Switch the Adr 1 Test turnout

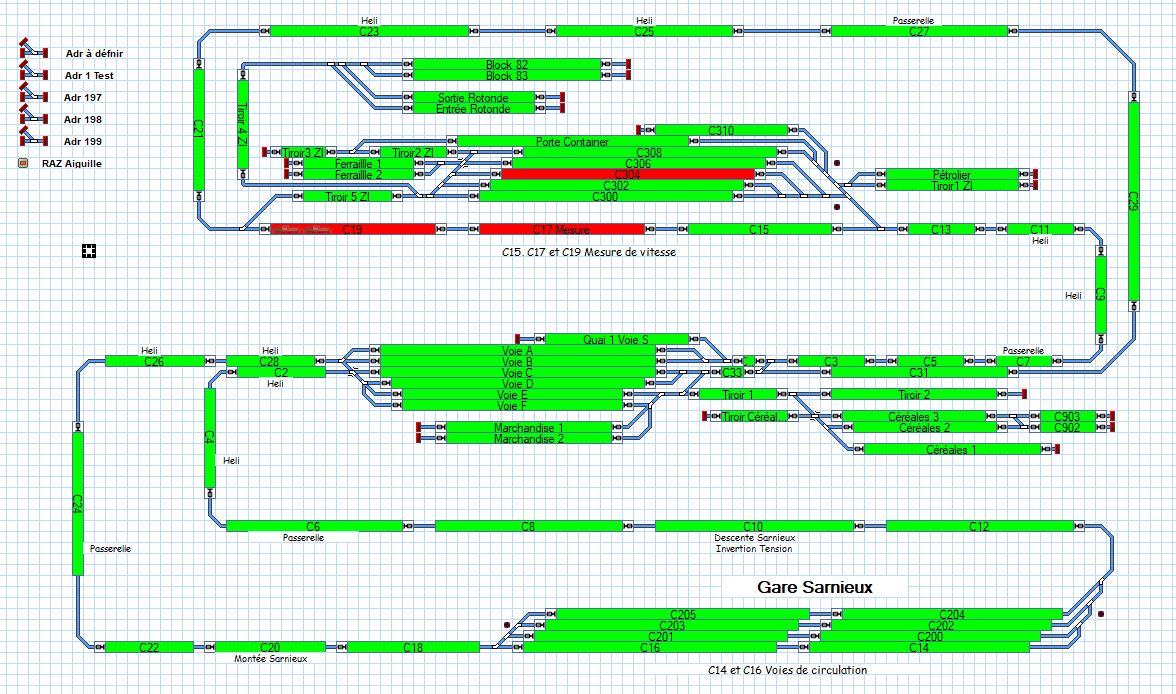tap(32, 75)
